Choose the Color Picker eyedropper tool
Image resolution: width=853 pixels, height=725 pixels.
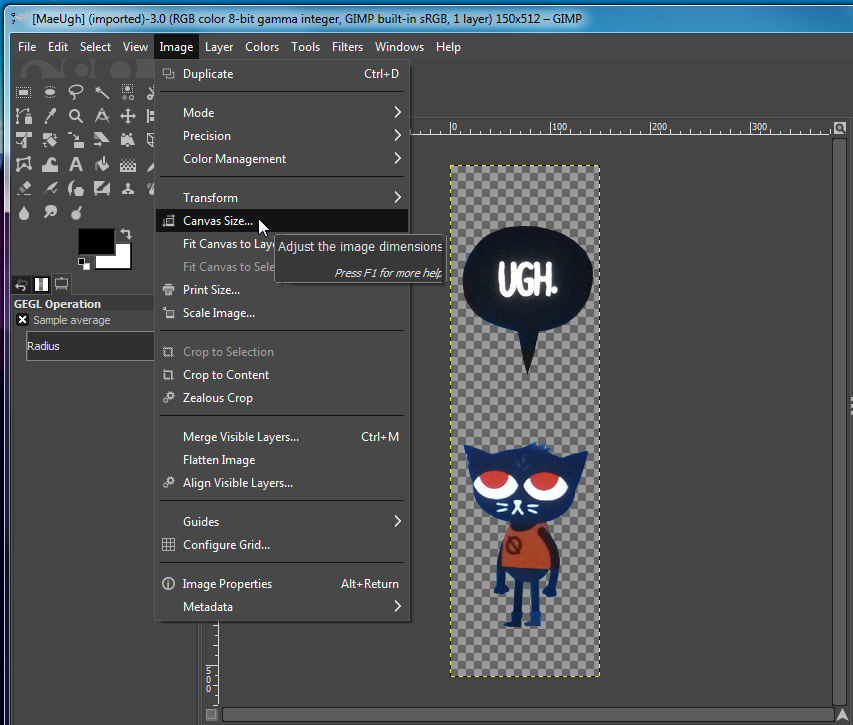[50, 116]
